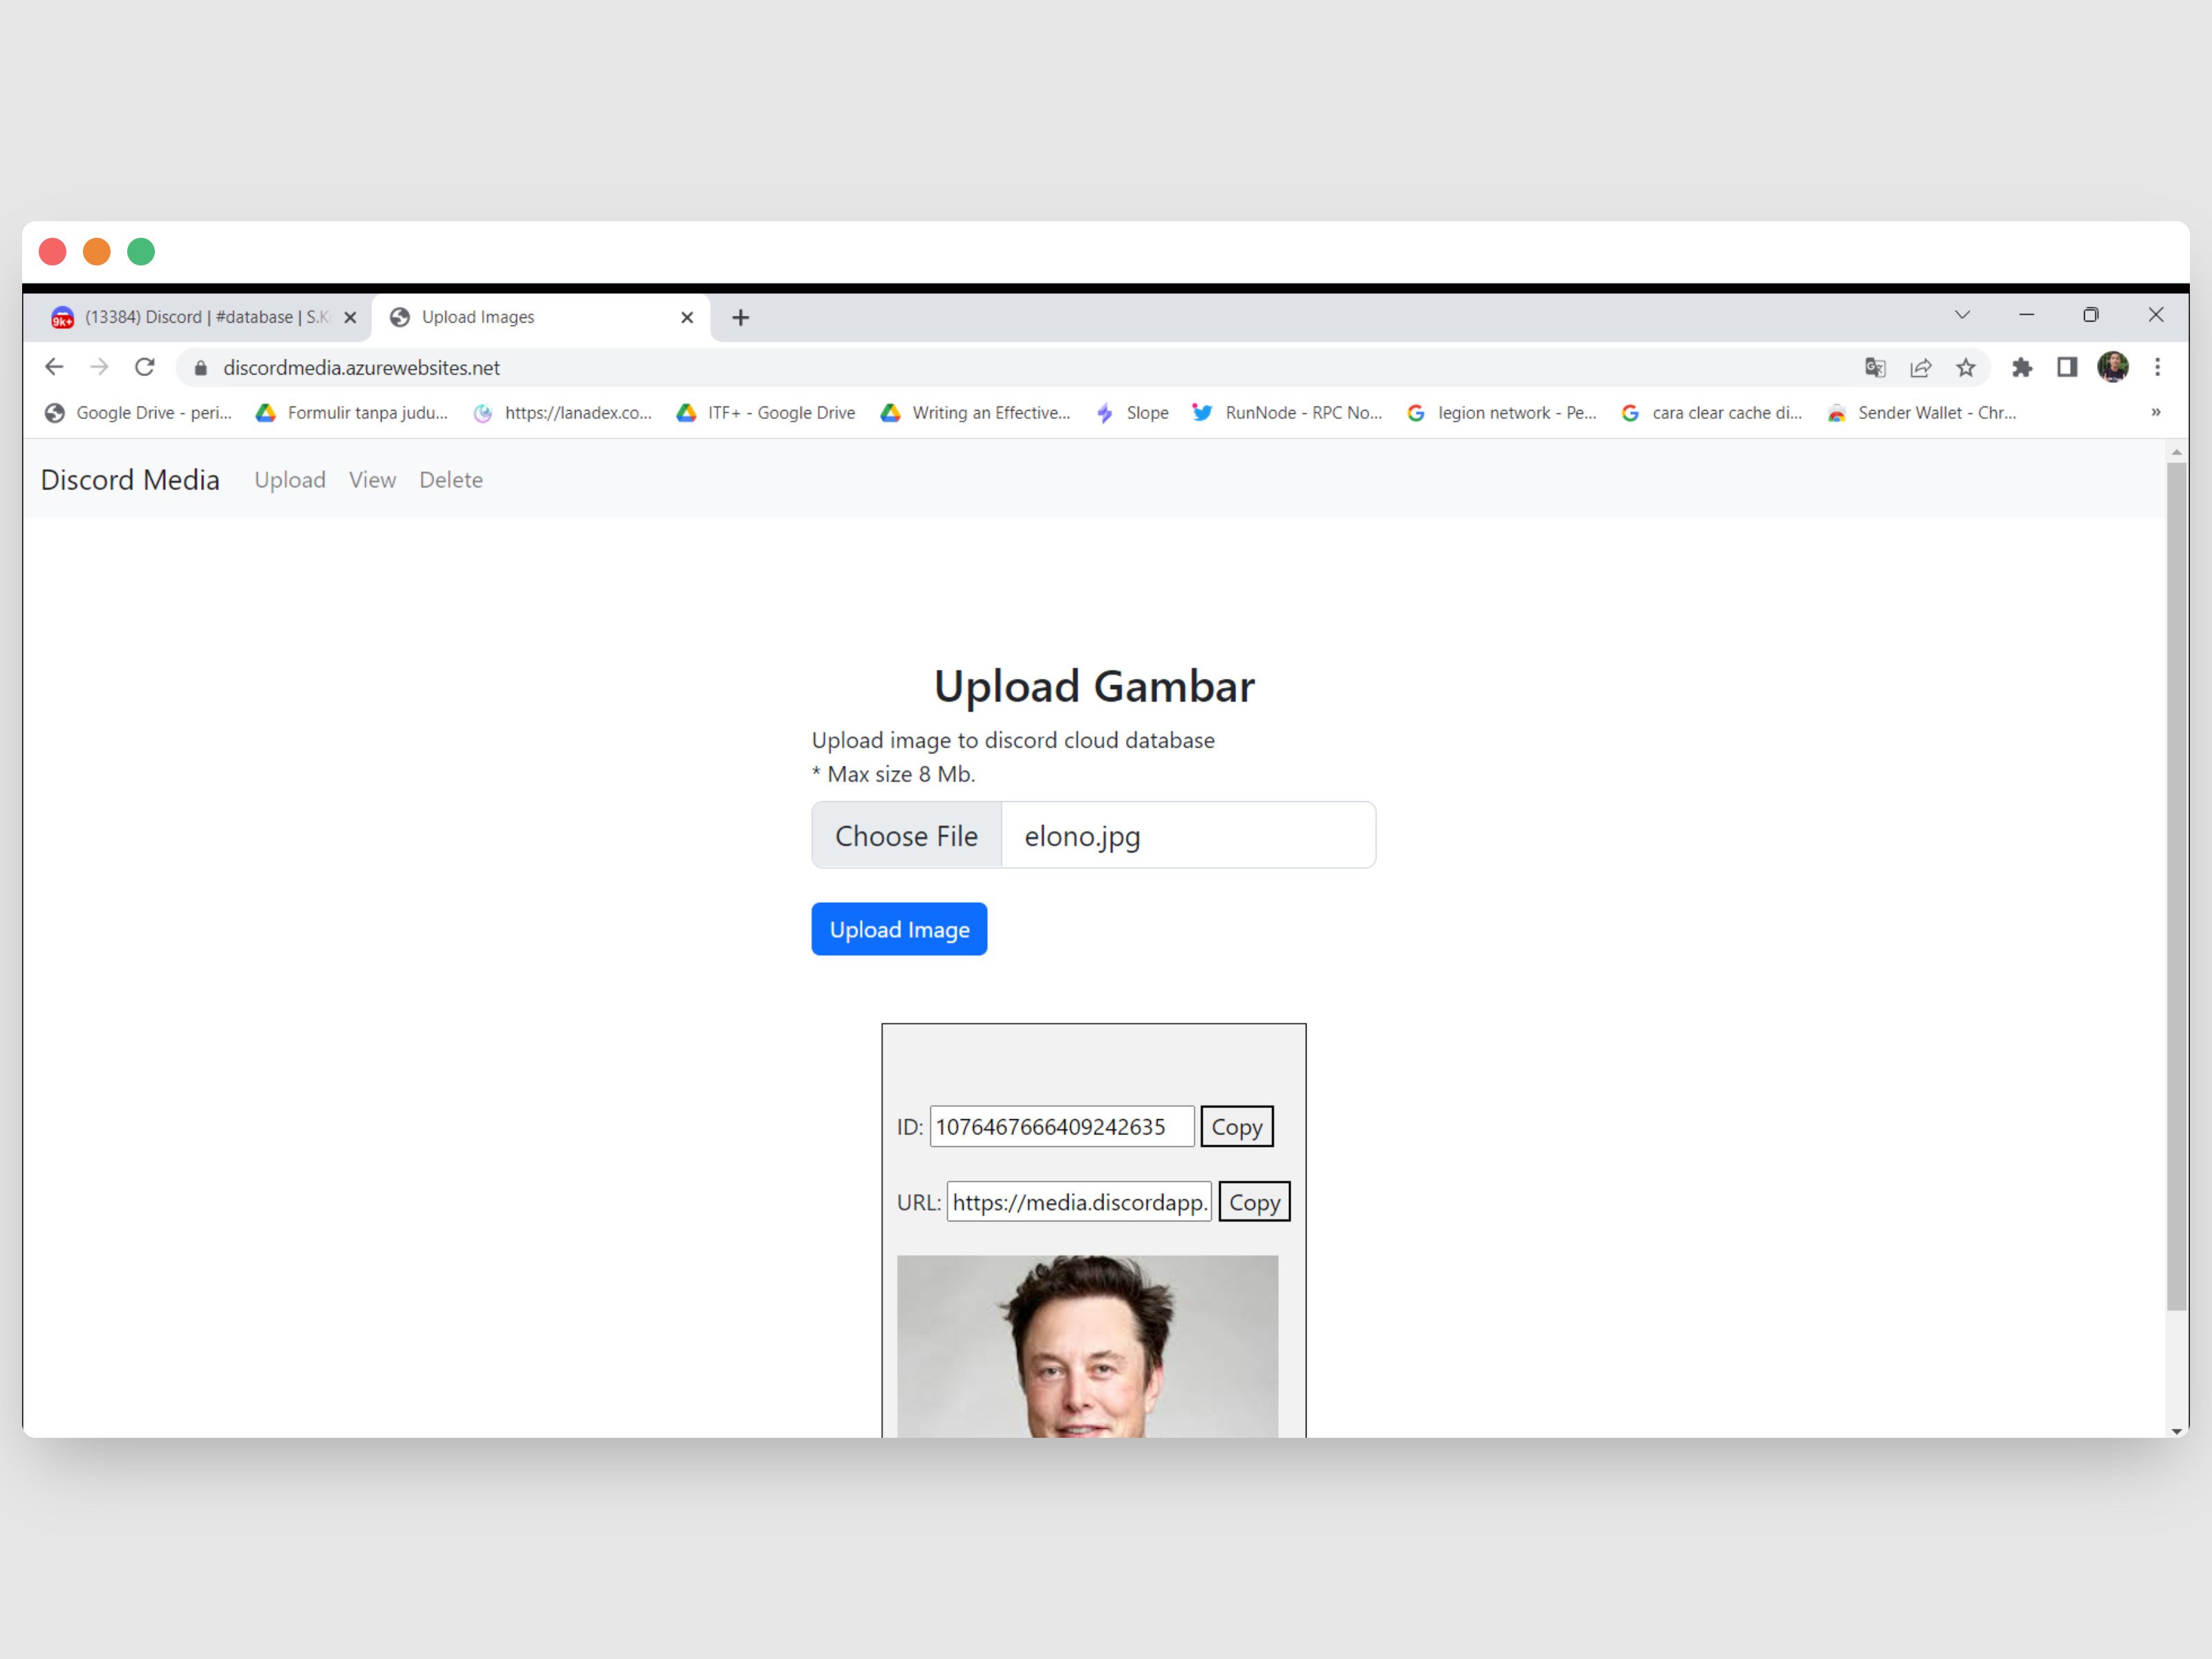2212x1659 pixels.
Task: Open the Chrome profile avatar
Action: (2112, 367)
